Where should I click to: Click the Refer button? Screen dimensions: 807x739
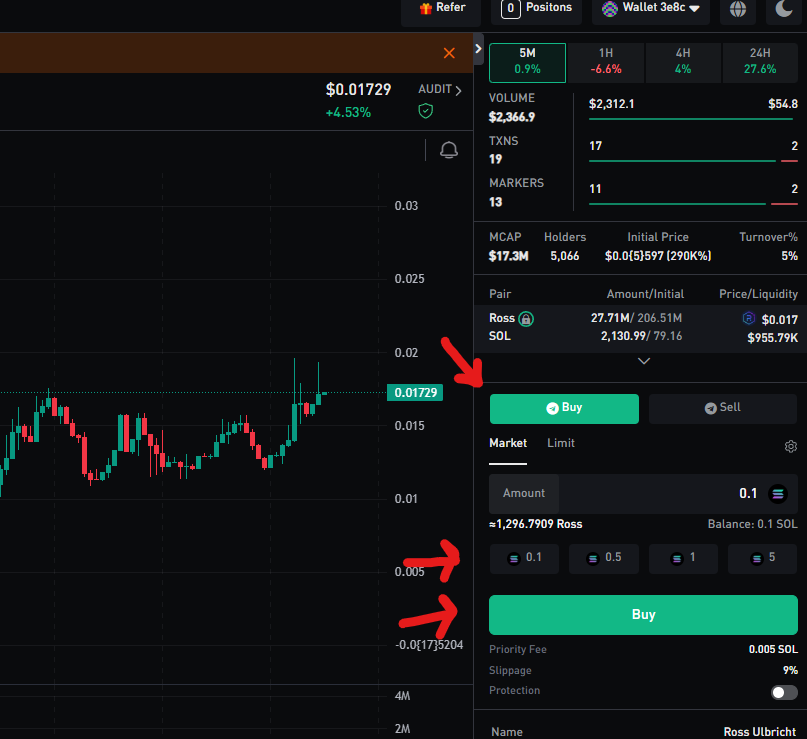click(x=441, y=9)
